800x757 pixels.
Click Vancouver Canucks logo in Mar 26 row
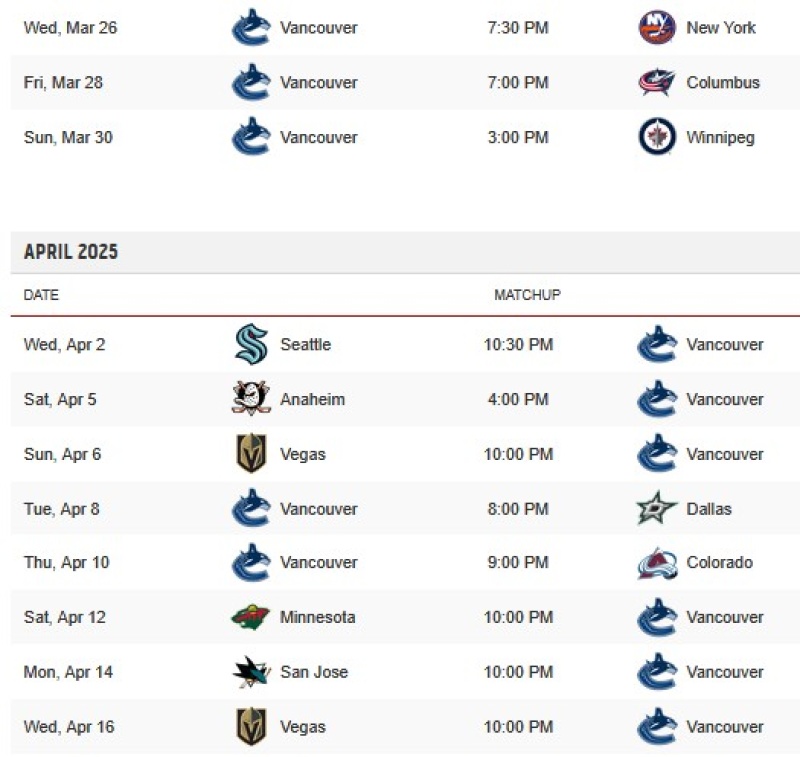tap(251, 27)
